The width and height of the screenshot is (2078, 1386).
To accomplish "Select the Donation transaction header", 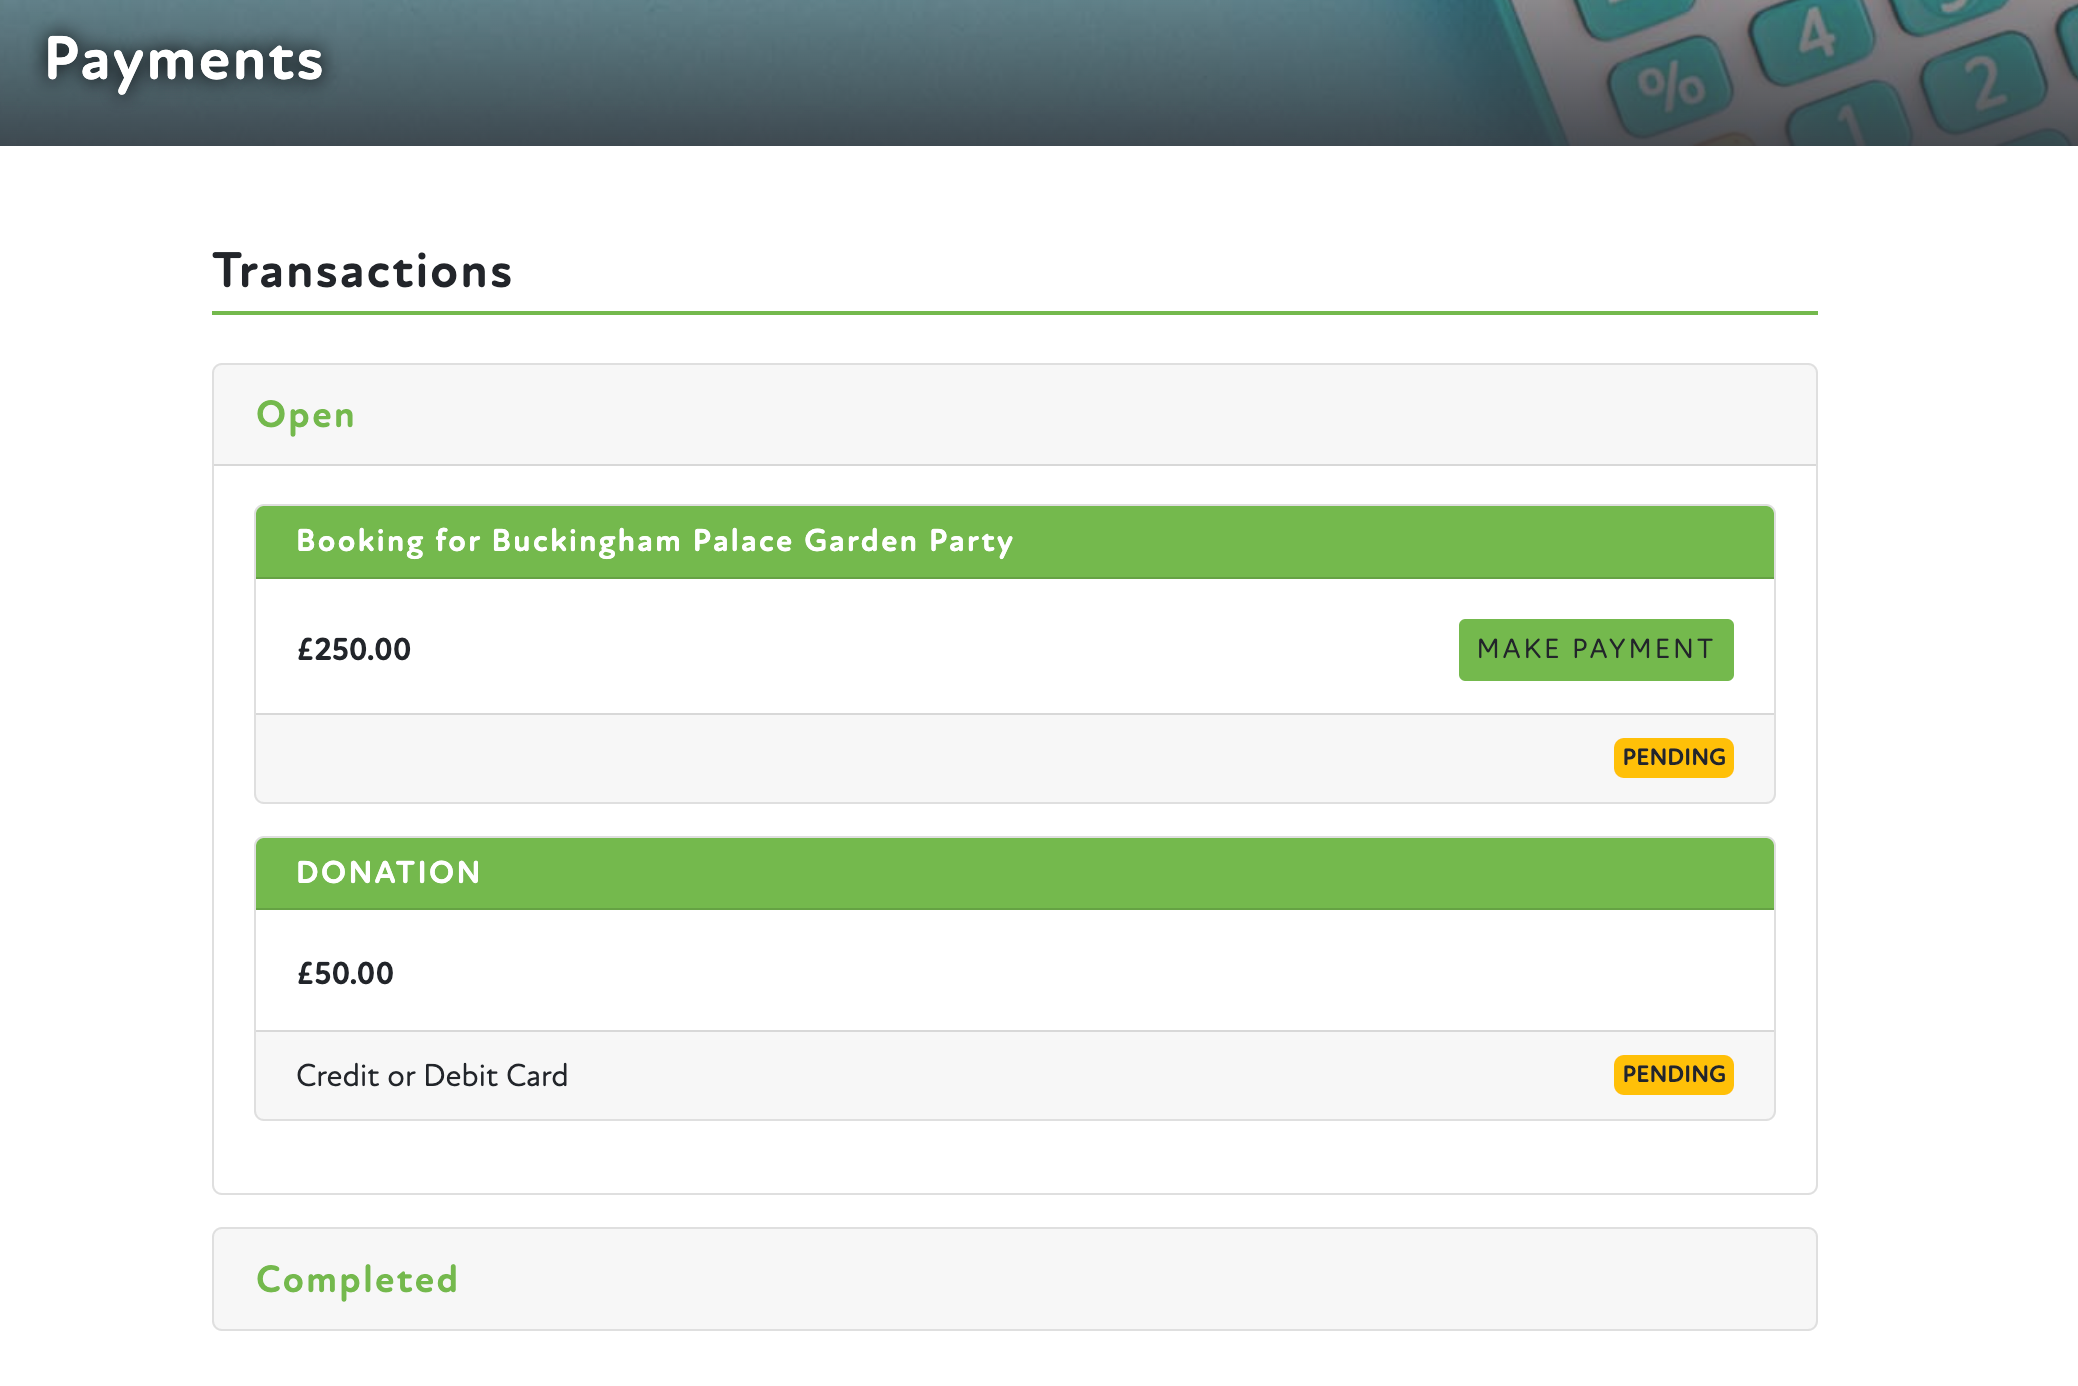I will (x=388, y=872).
